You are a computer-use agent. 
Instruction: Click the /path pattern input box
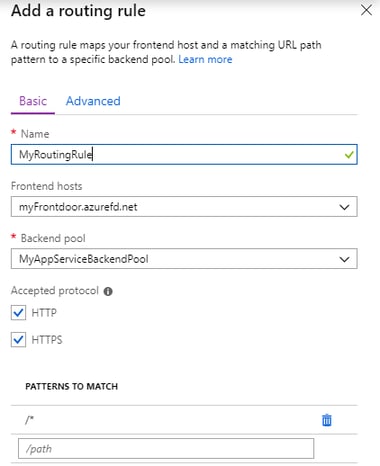coord(166,449)
